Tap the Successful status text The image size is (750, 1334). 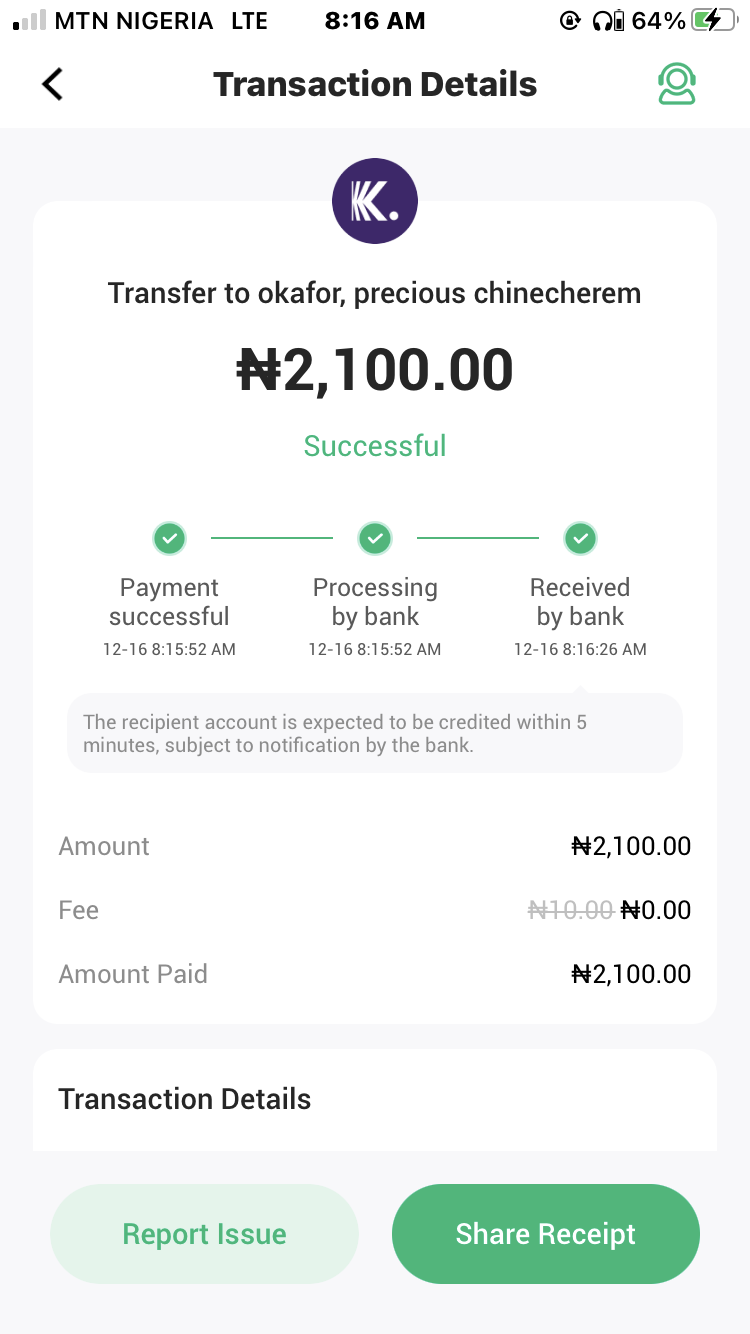(x=375, y=446)
